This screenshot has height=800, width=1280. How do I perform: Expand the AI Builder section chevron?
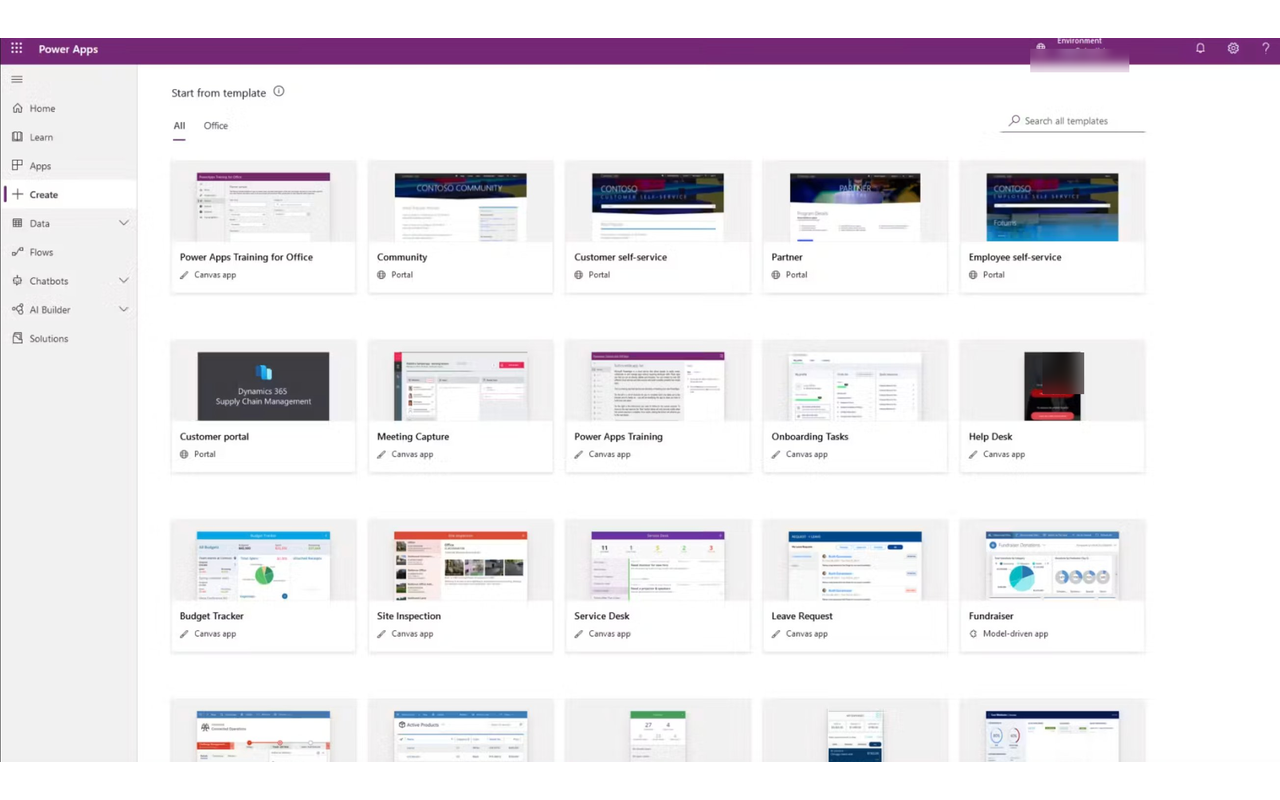[124, 310]
